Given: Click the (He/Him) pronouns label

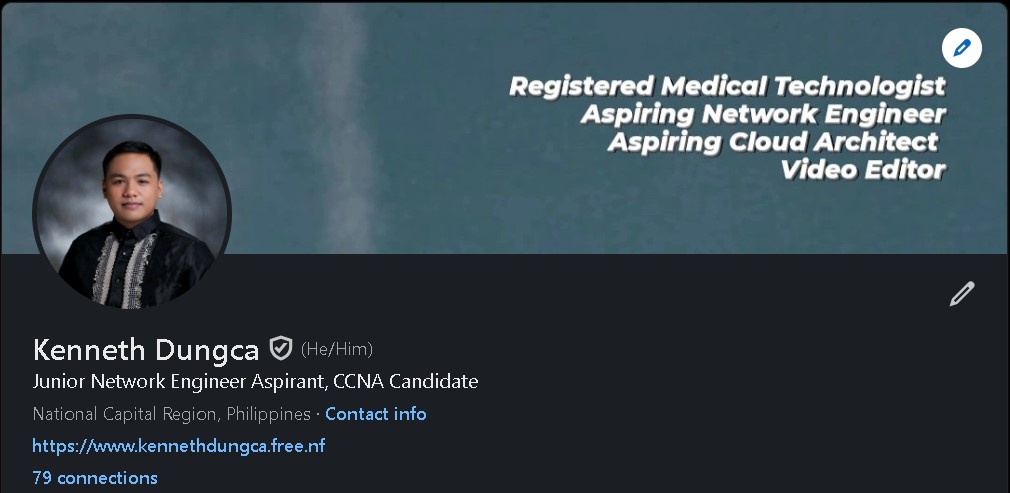Looking at the screenshot, I should [337, 349].
